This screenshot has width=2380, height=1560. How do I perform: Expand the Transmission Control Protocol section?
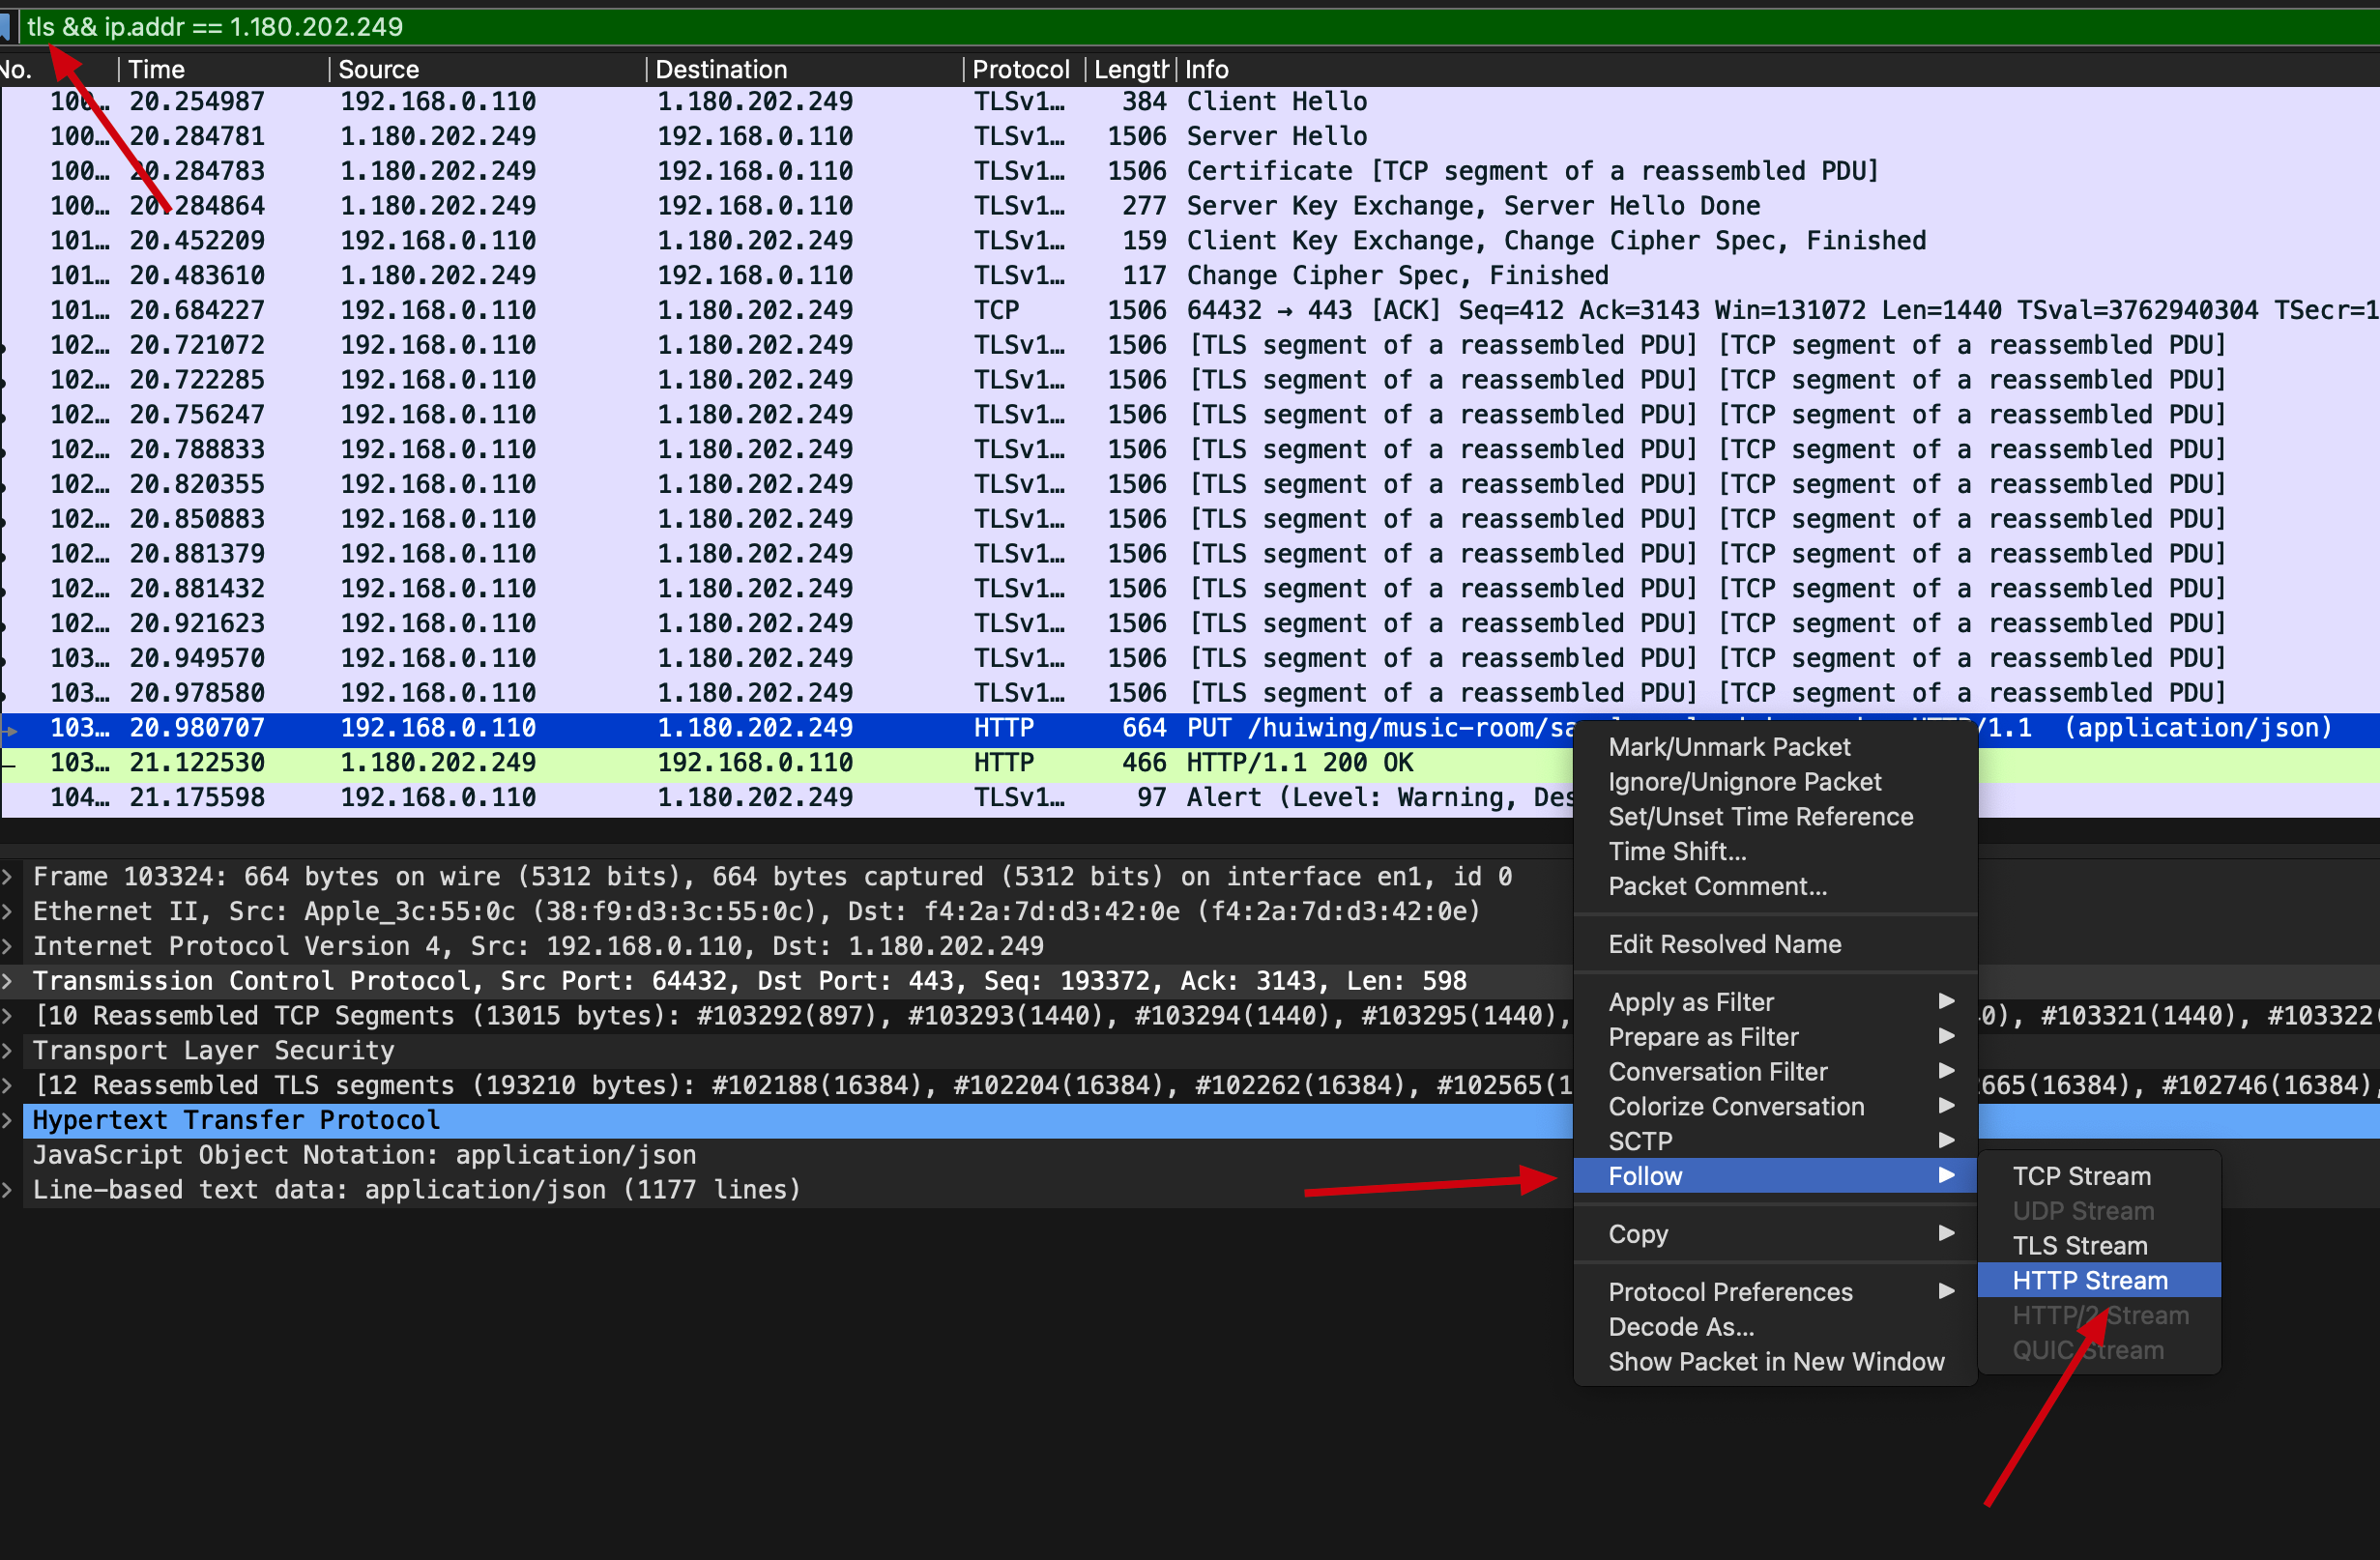[8, 981]
